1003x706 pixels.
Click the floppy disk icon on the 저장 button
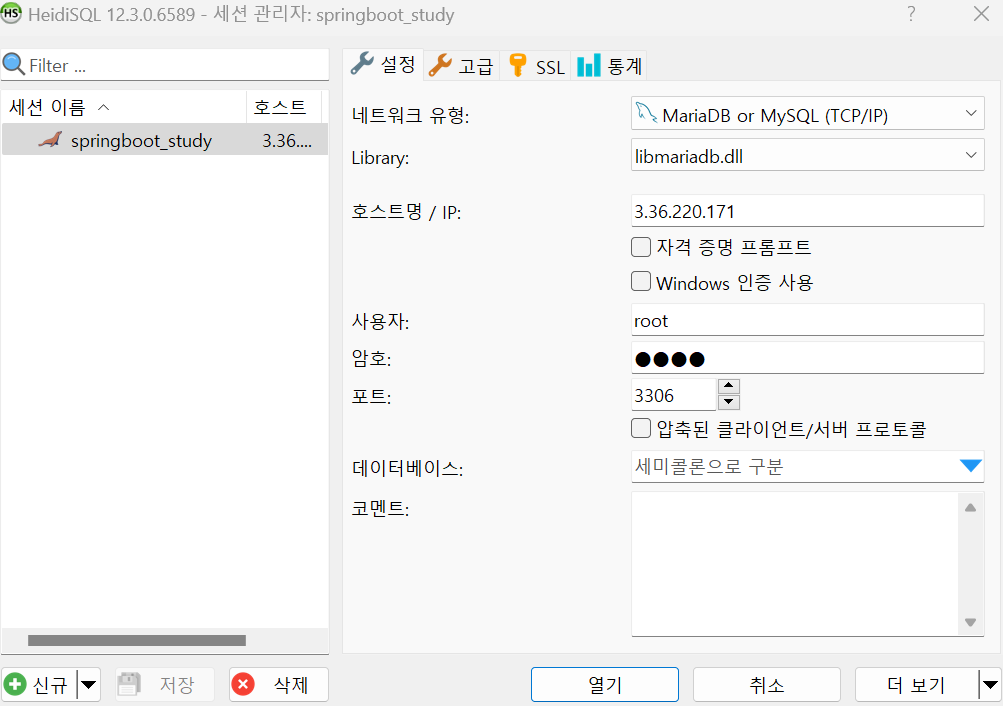coord(129,684)
